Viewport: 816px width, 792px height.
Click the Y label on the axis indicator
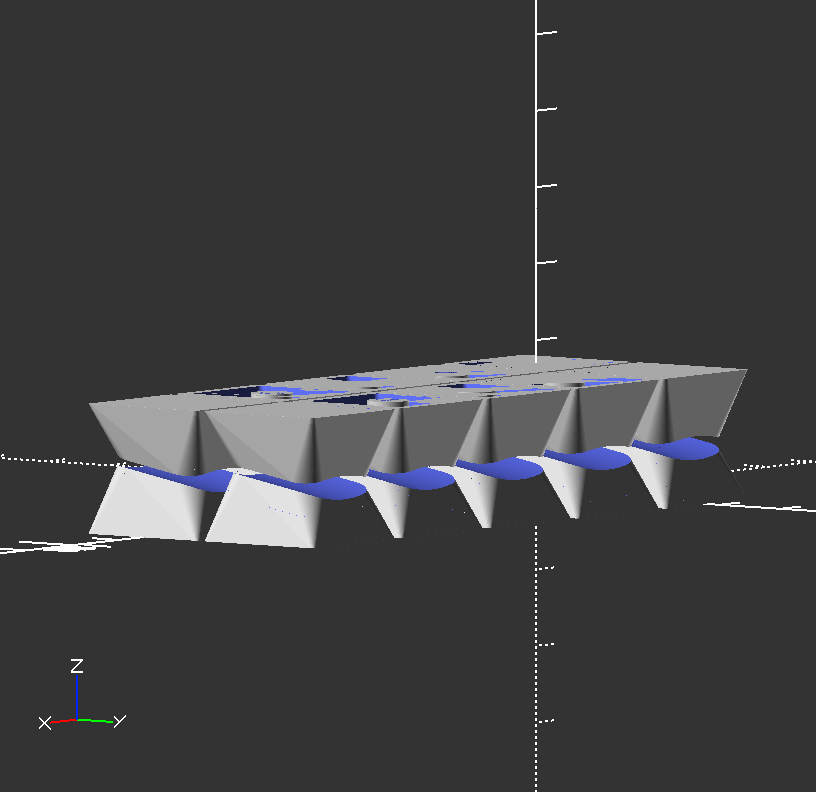(x=120, y=721)
